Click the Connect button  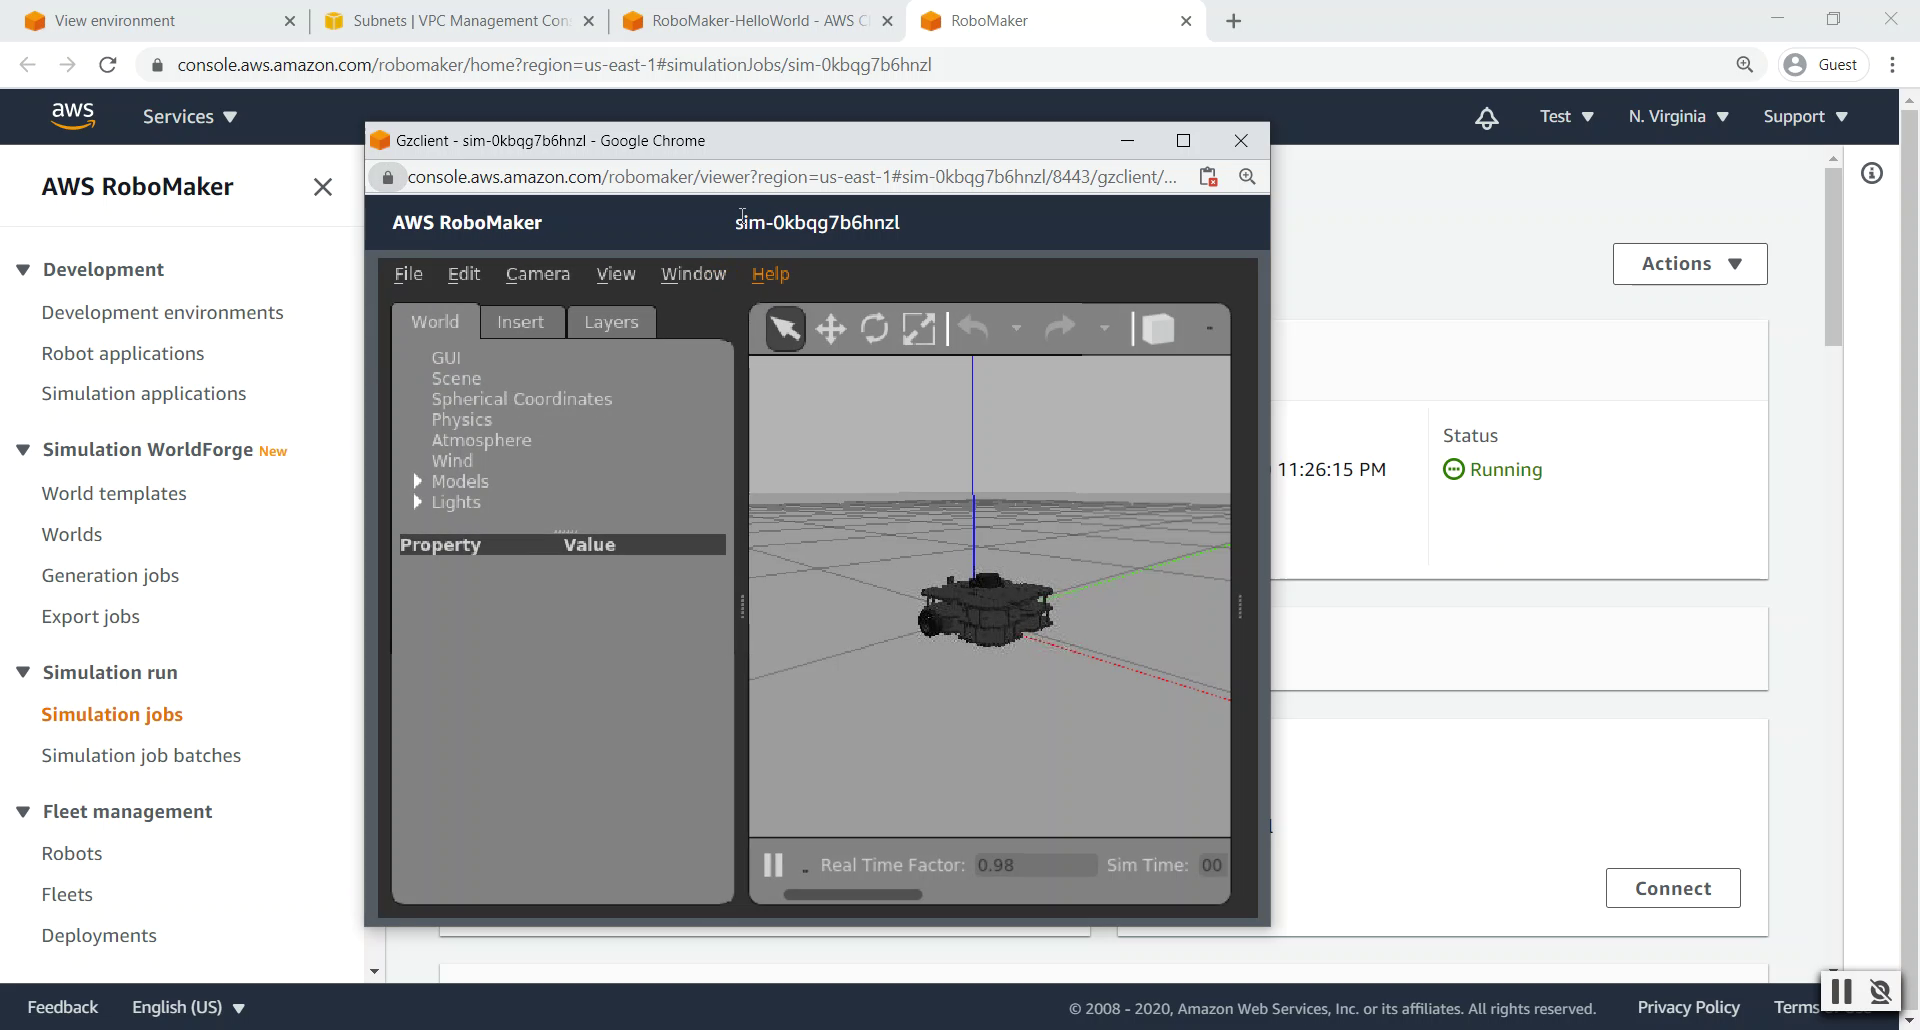point(1673,888)
